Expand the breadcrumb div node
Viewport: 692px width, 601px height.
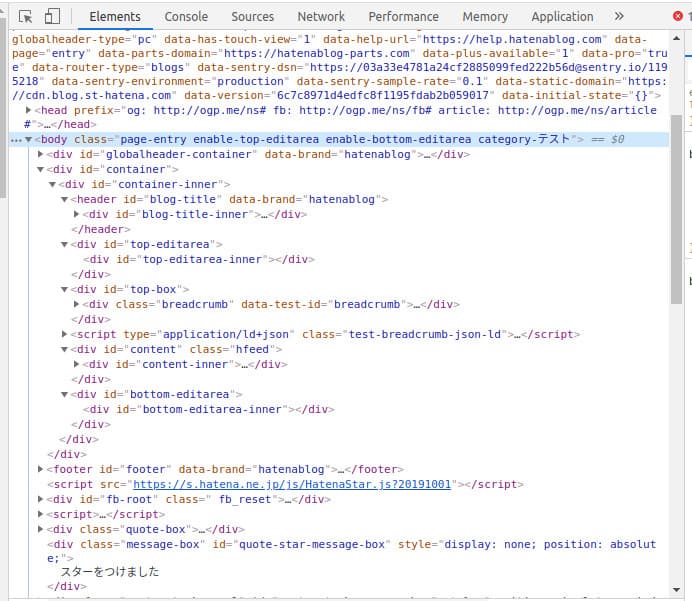point(76,304)
